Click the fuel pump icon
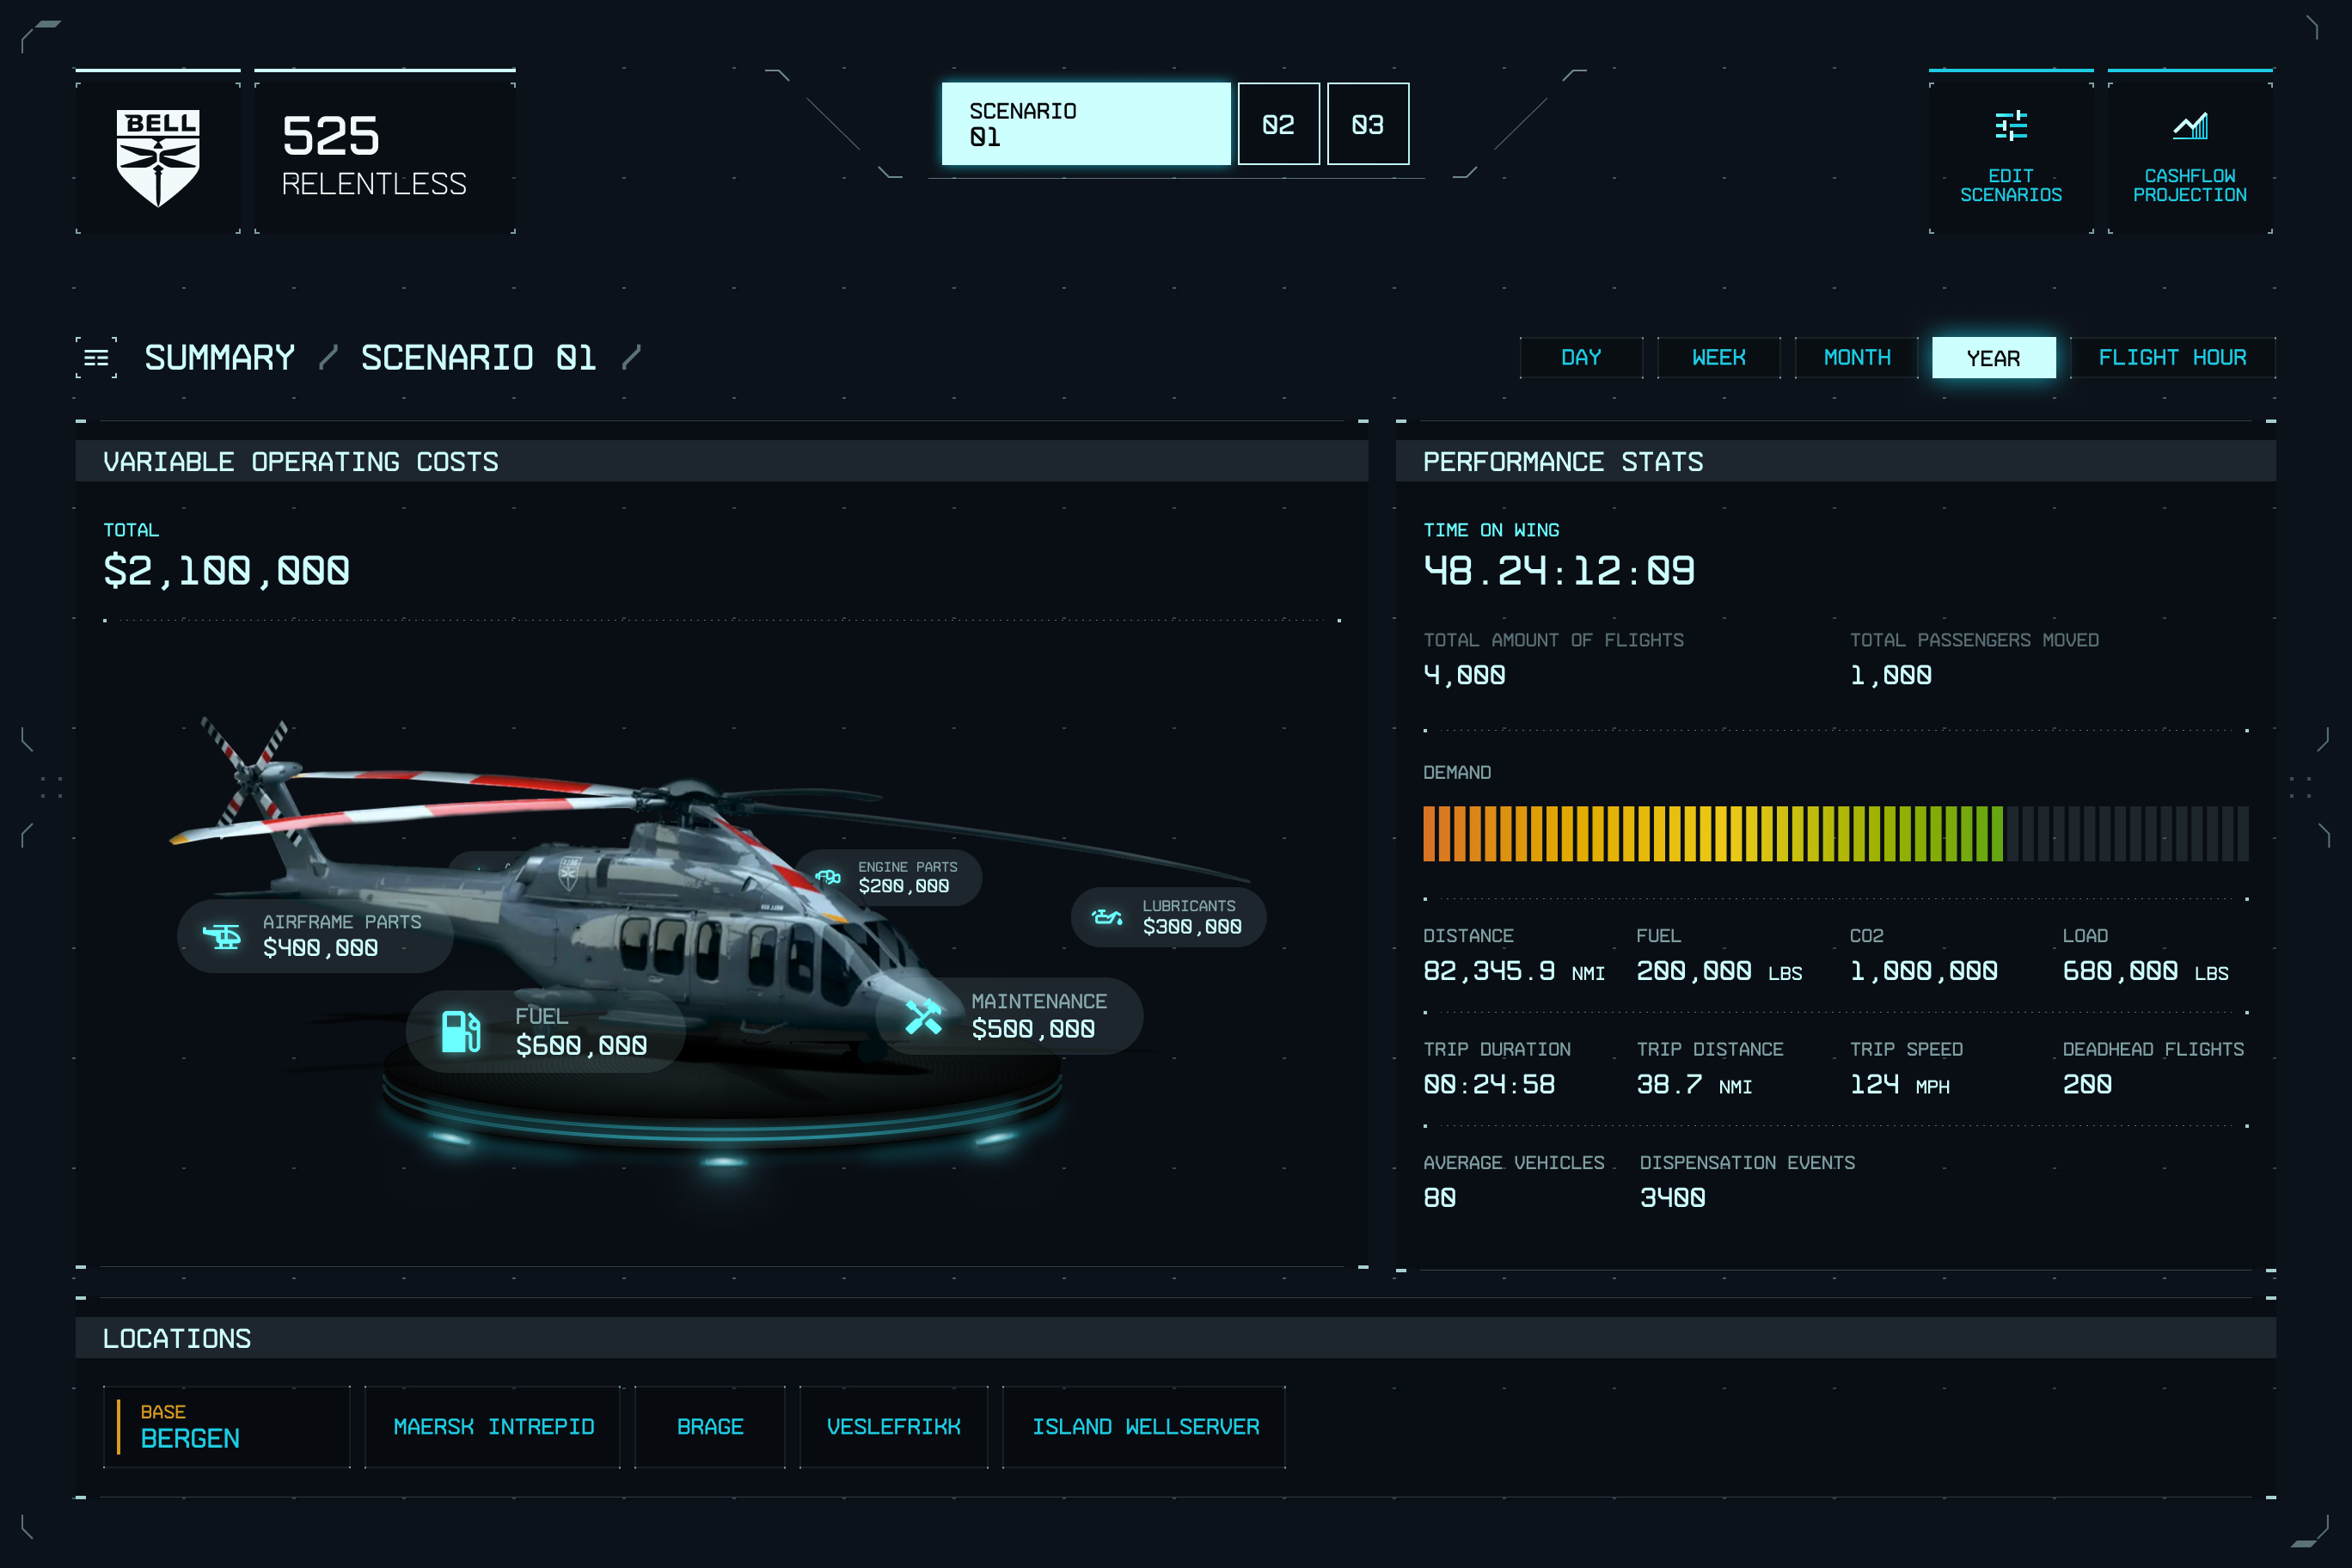2352x1568 pixels. click(x=461, y=1031)
